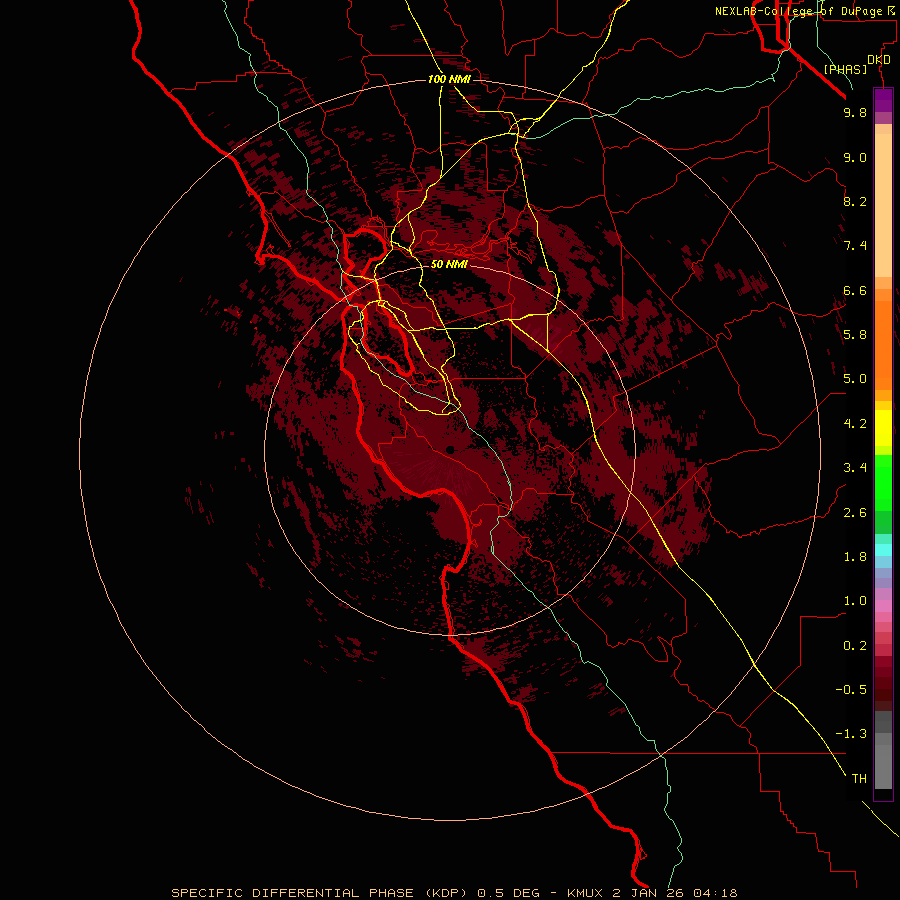Pick the yellow band of the color scale
Viewport: 900px width, 900px height.
pos(883,428)
